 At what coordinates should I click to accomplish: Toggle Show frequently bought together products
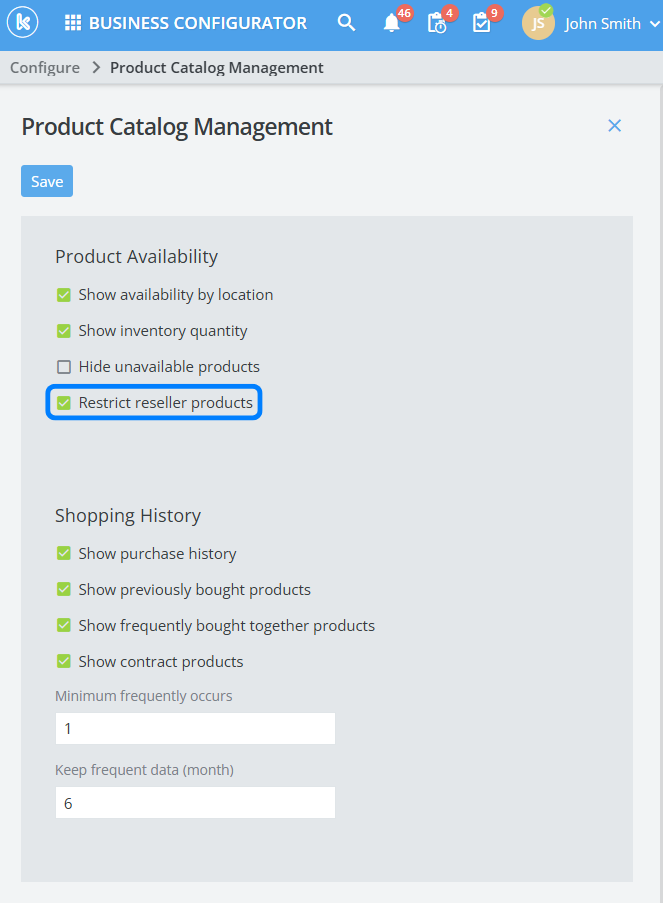pyautogui.click(x=64, y=626)
